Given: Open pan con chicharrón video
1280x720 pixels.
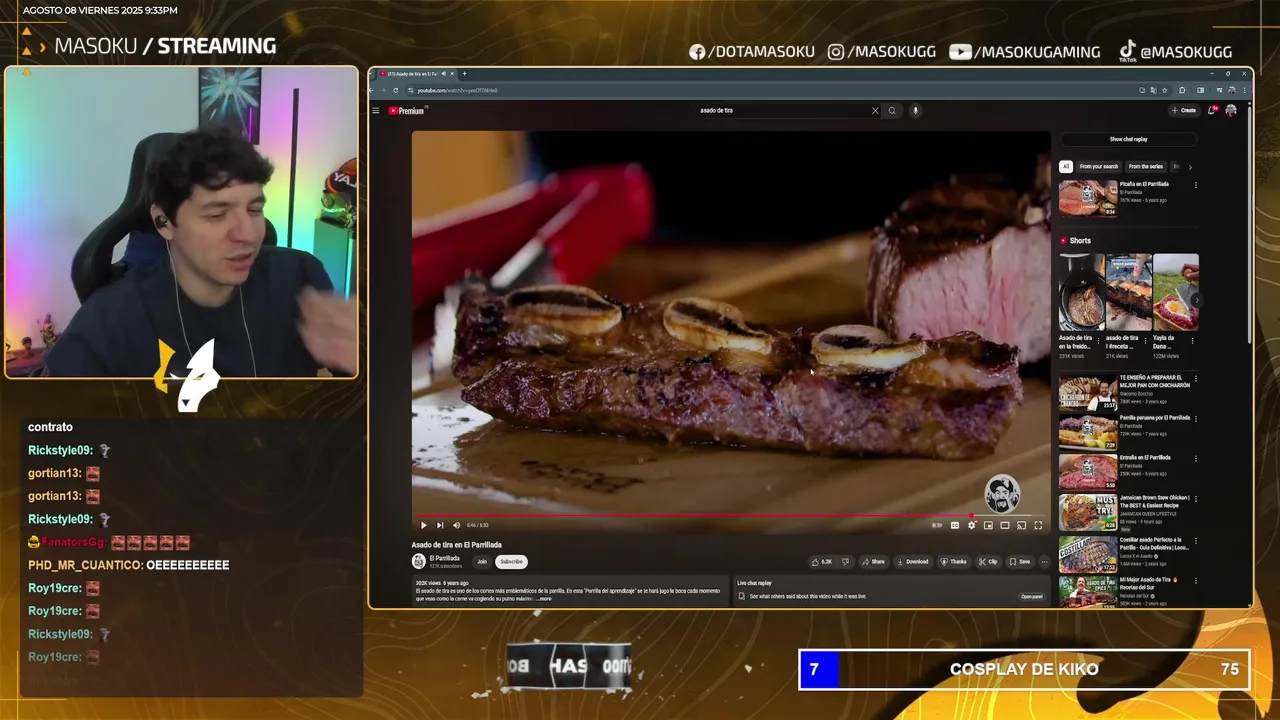Looking at the screenshot, I should click(x=1088, y=393).
